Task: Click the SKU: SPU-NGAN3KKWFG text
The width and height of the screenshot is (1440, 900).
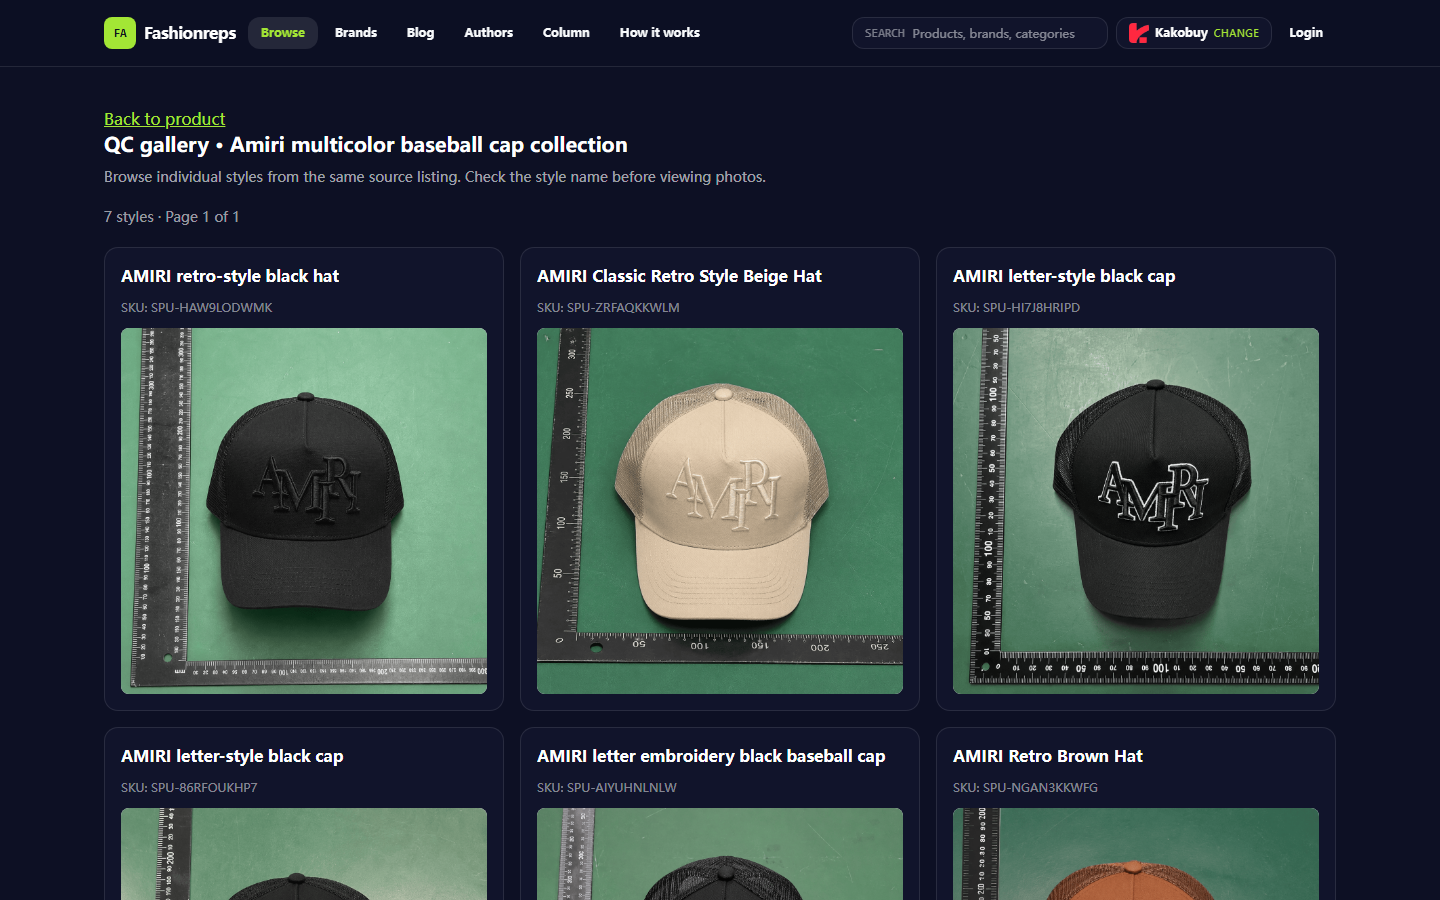Action: (1025, 788)
